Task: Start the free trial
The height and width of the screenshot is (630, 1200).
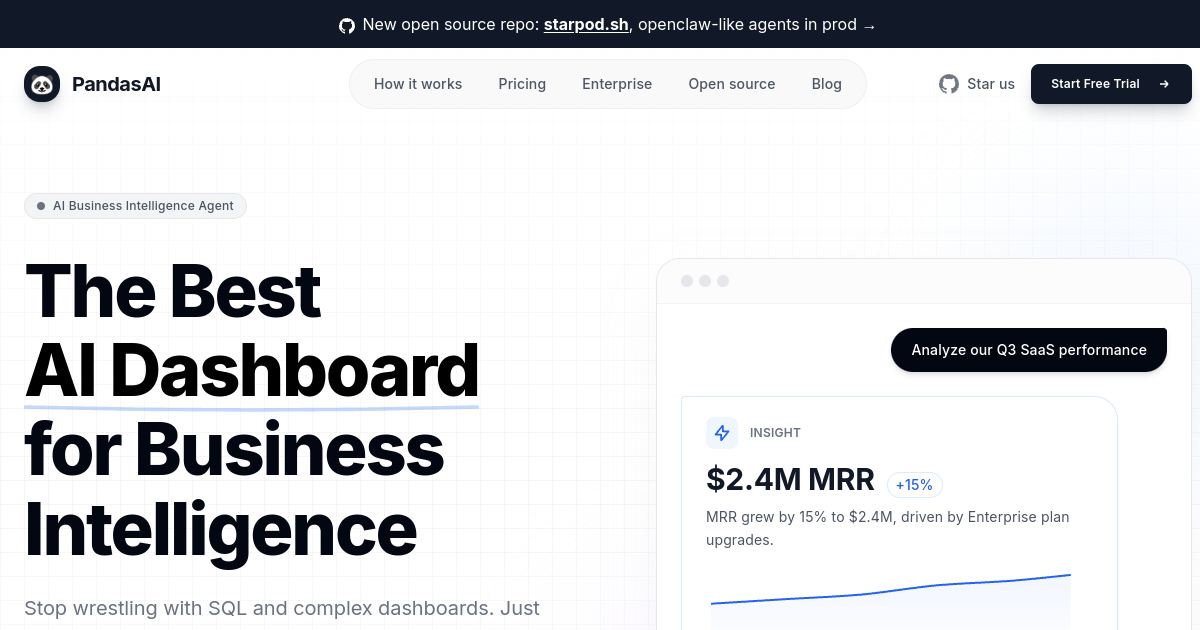Action: [1111, 84]
